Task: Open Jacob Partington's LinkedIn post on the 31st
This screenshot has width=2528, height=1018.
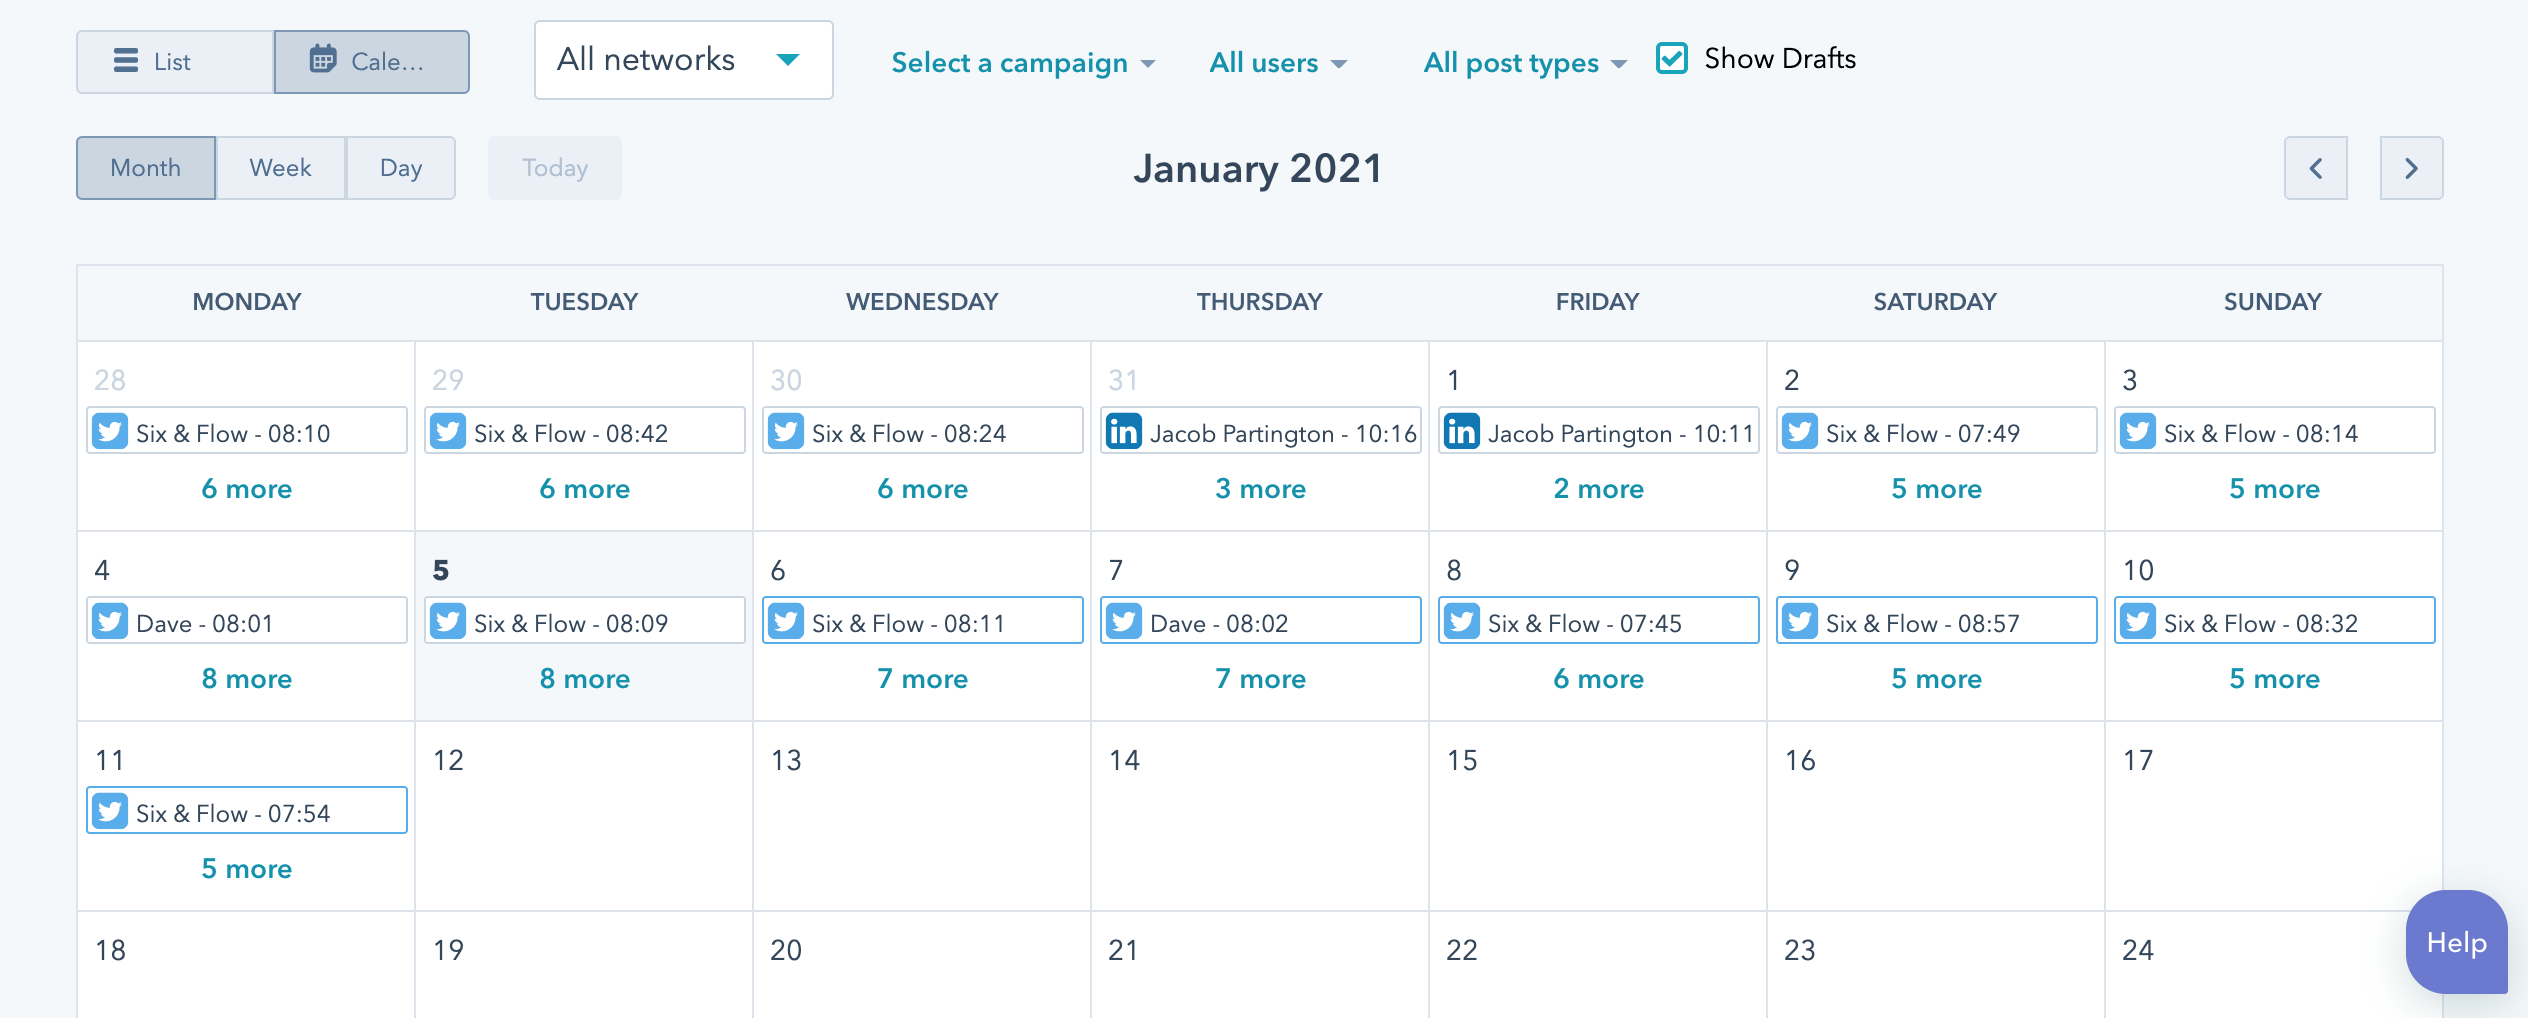Action: [x=1260, y=431]
